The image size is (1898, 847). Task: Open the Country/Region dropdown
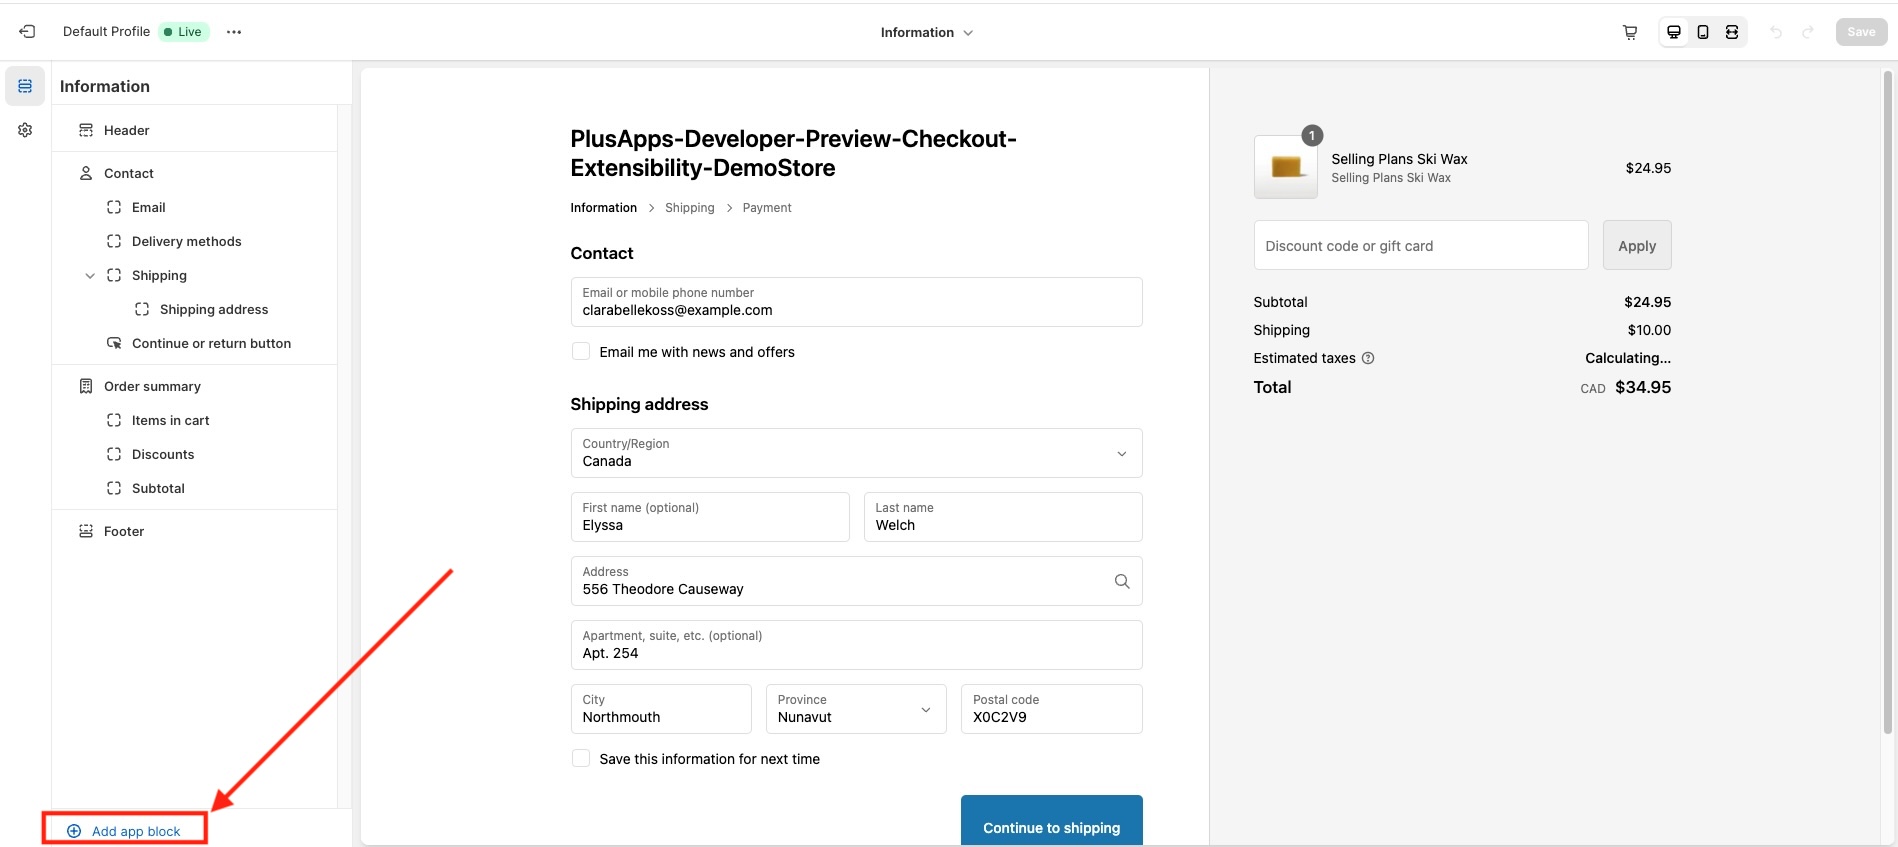pos(856,453)
